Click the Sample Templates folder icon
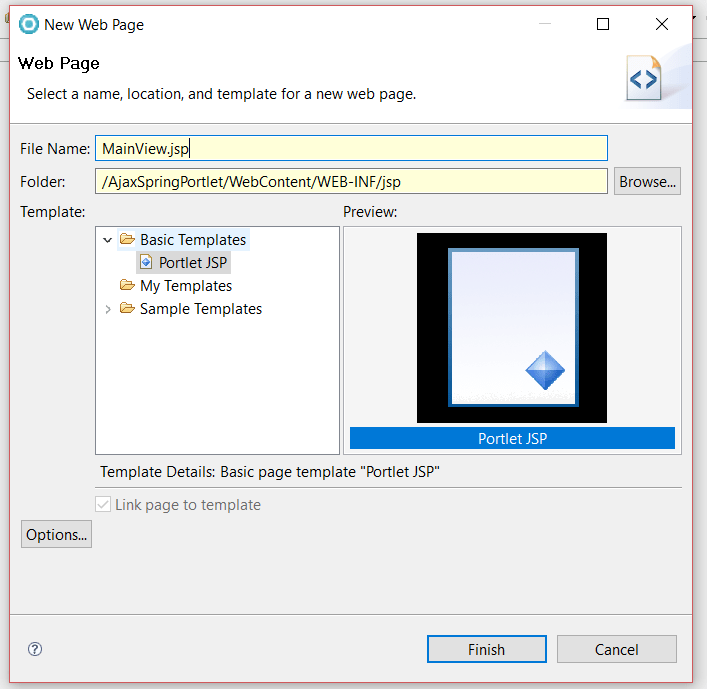Viewport: 707px width, 689px height. (127, 309)
